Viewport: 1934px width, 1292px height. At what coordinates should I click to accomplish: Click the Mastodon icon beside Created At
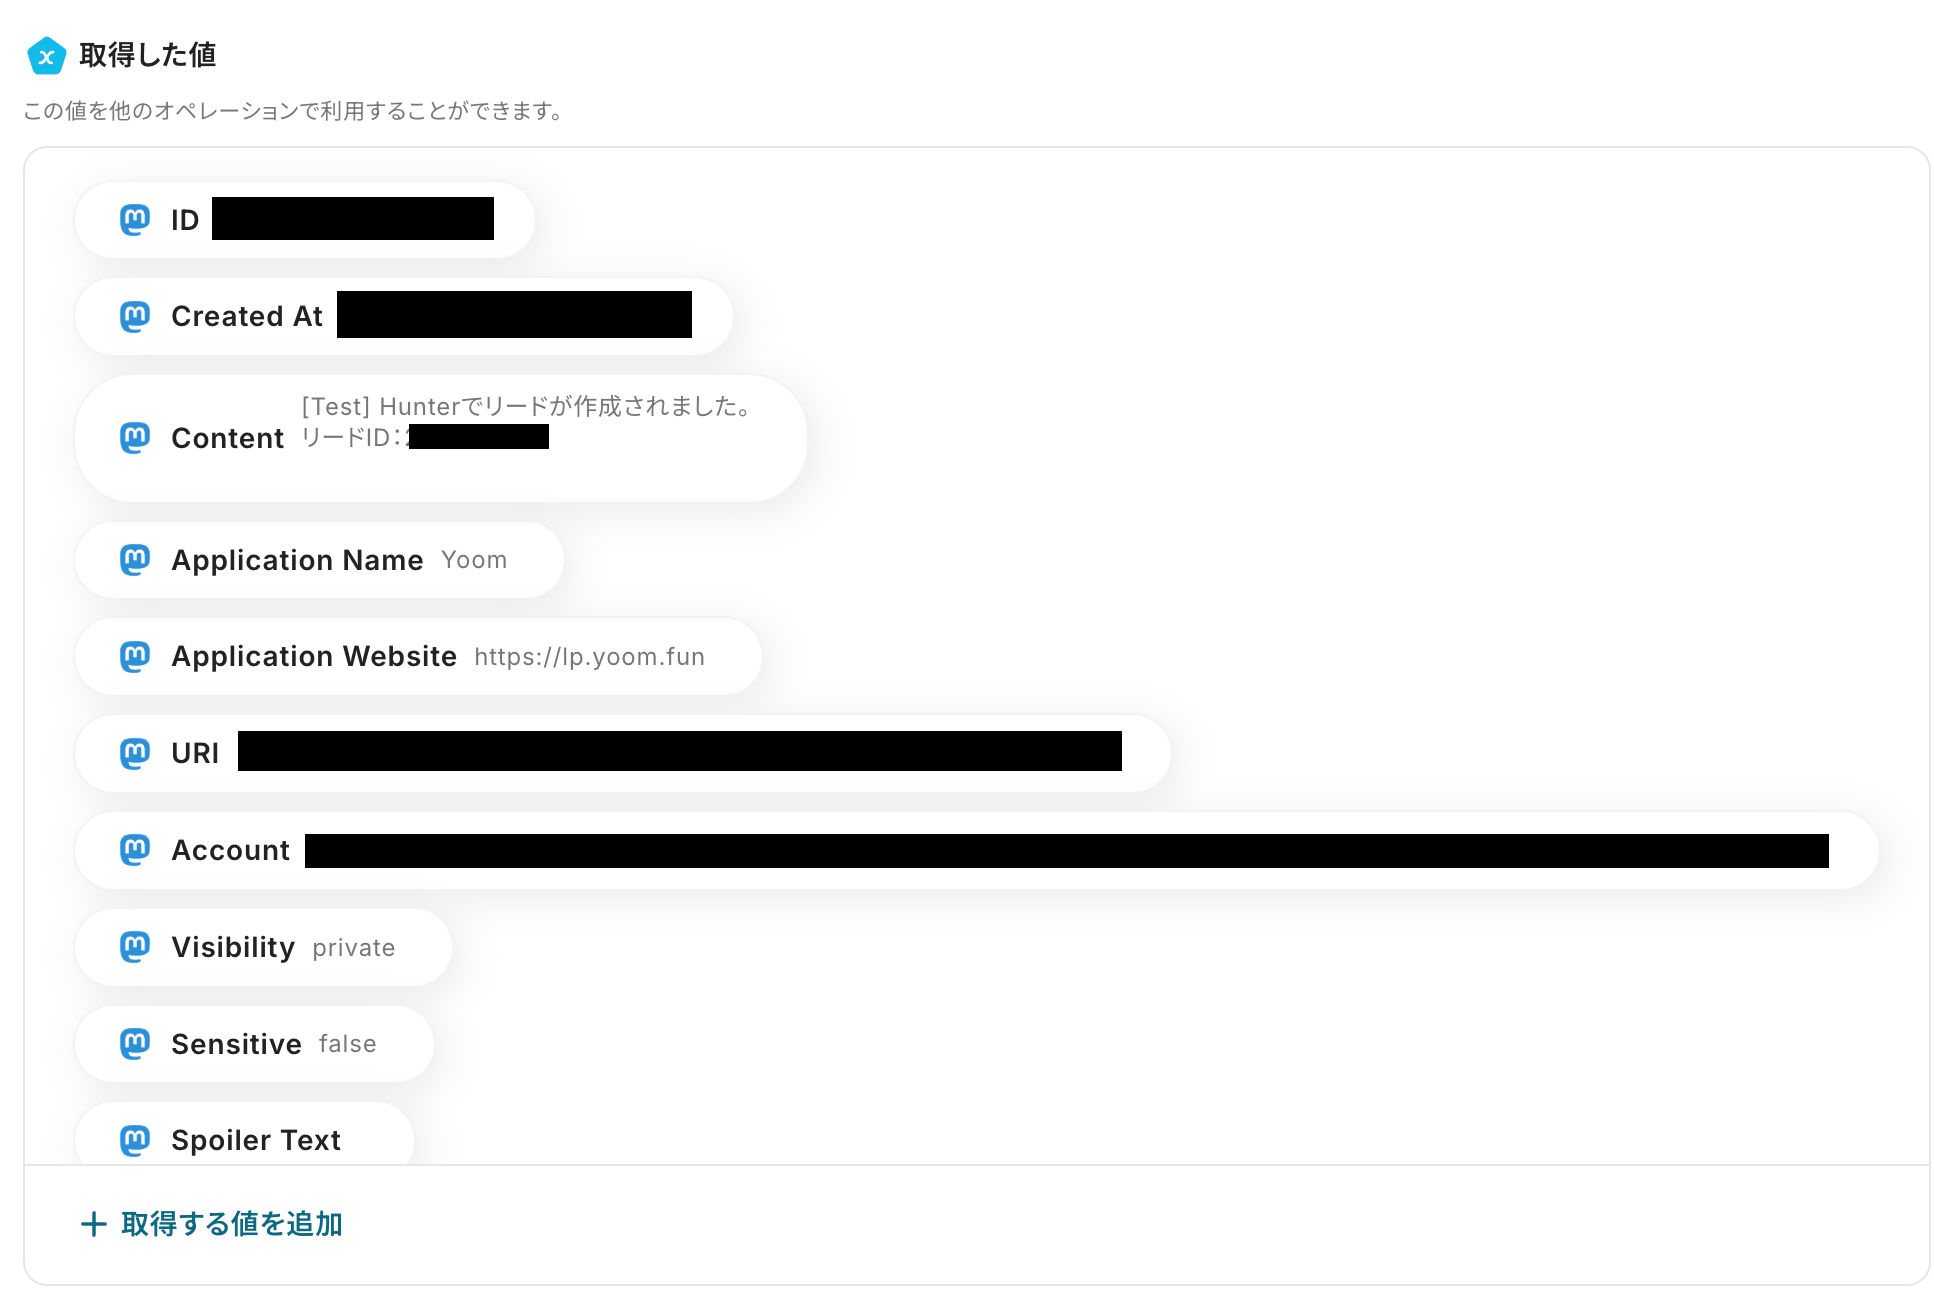135,316
